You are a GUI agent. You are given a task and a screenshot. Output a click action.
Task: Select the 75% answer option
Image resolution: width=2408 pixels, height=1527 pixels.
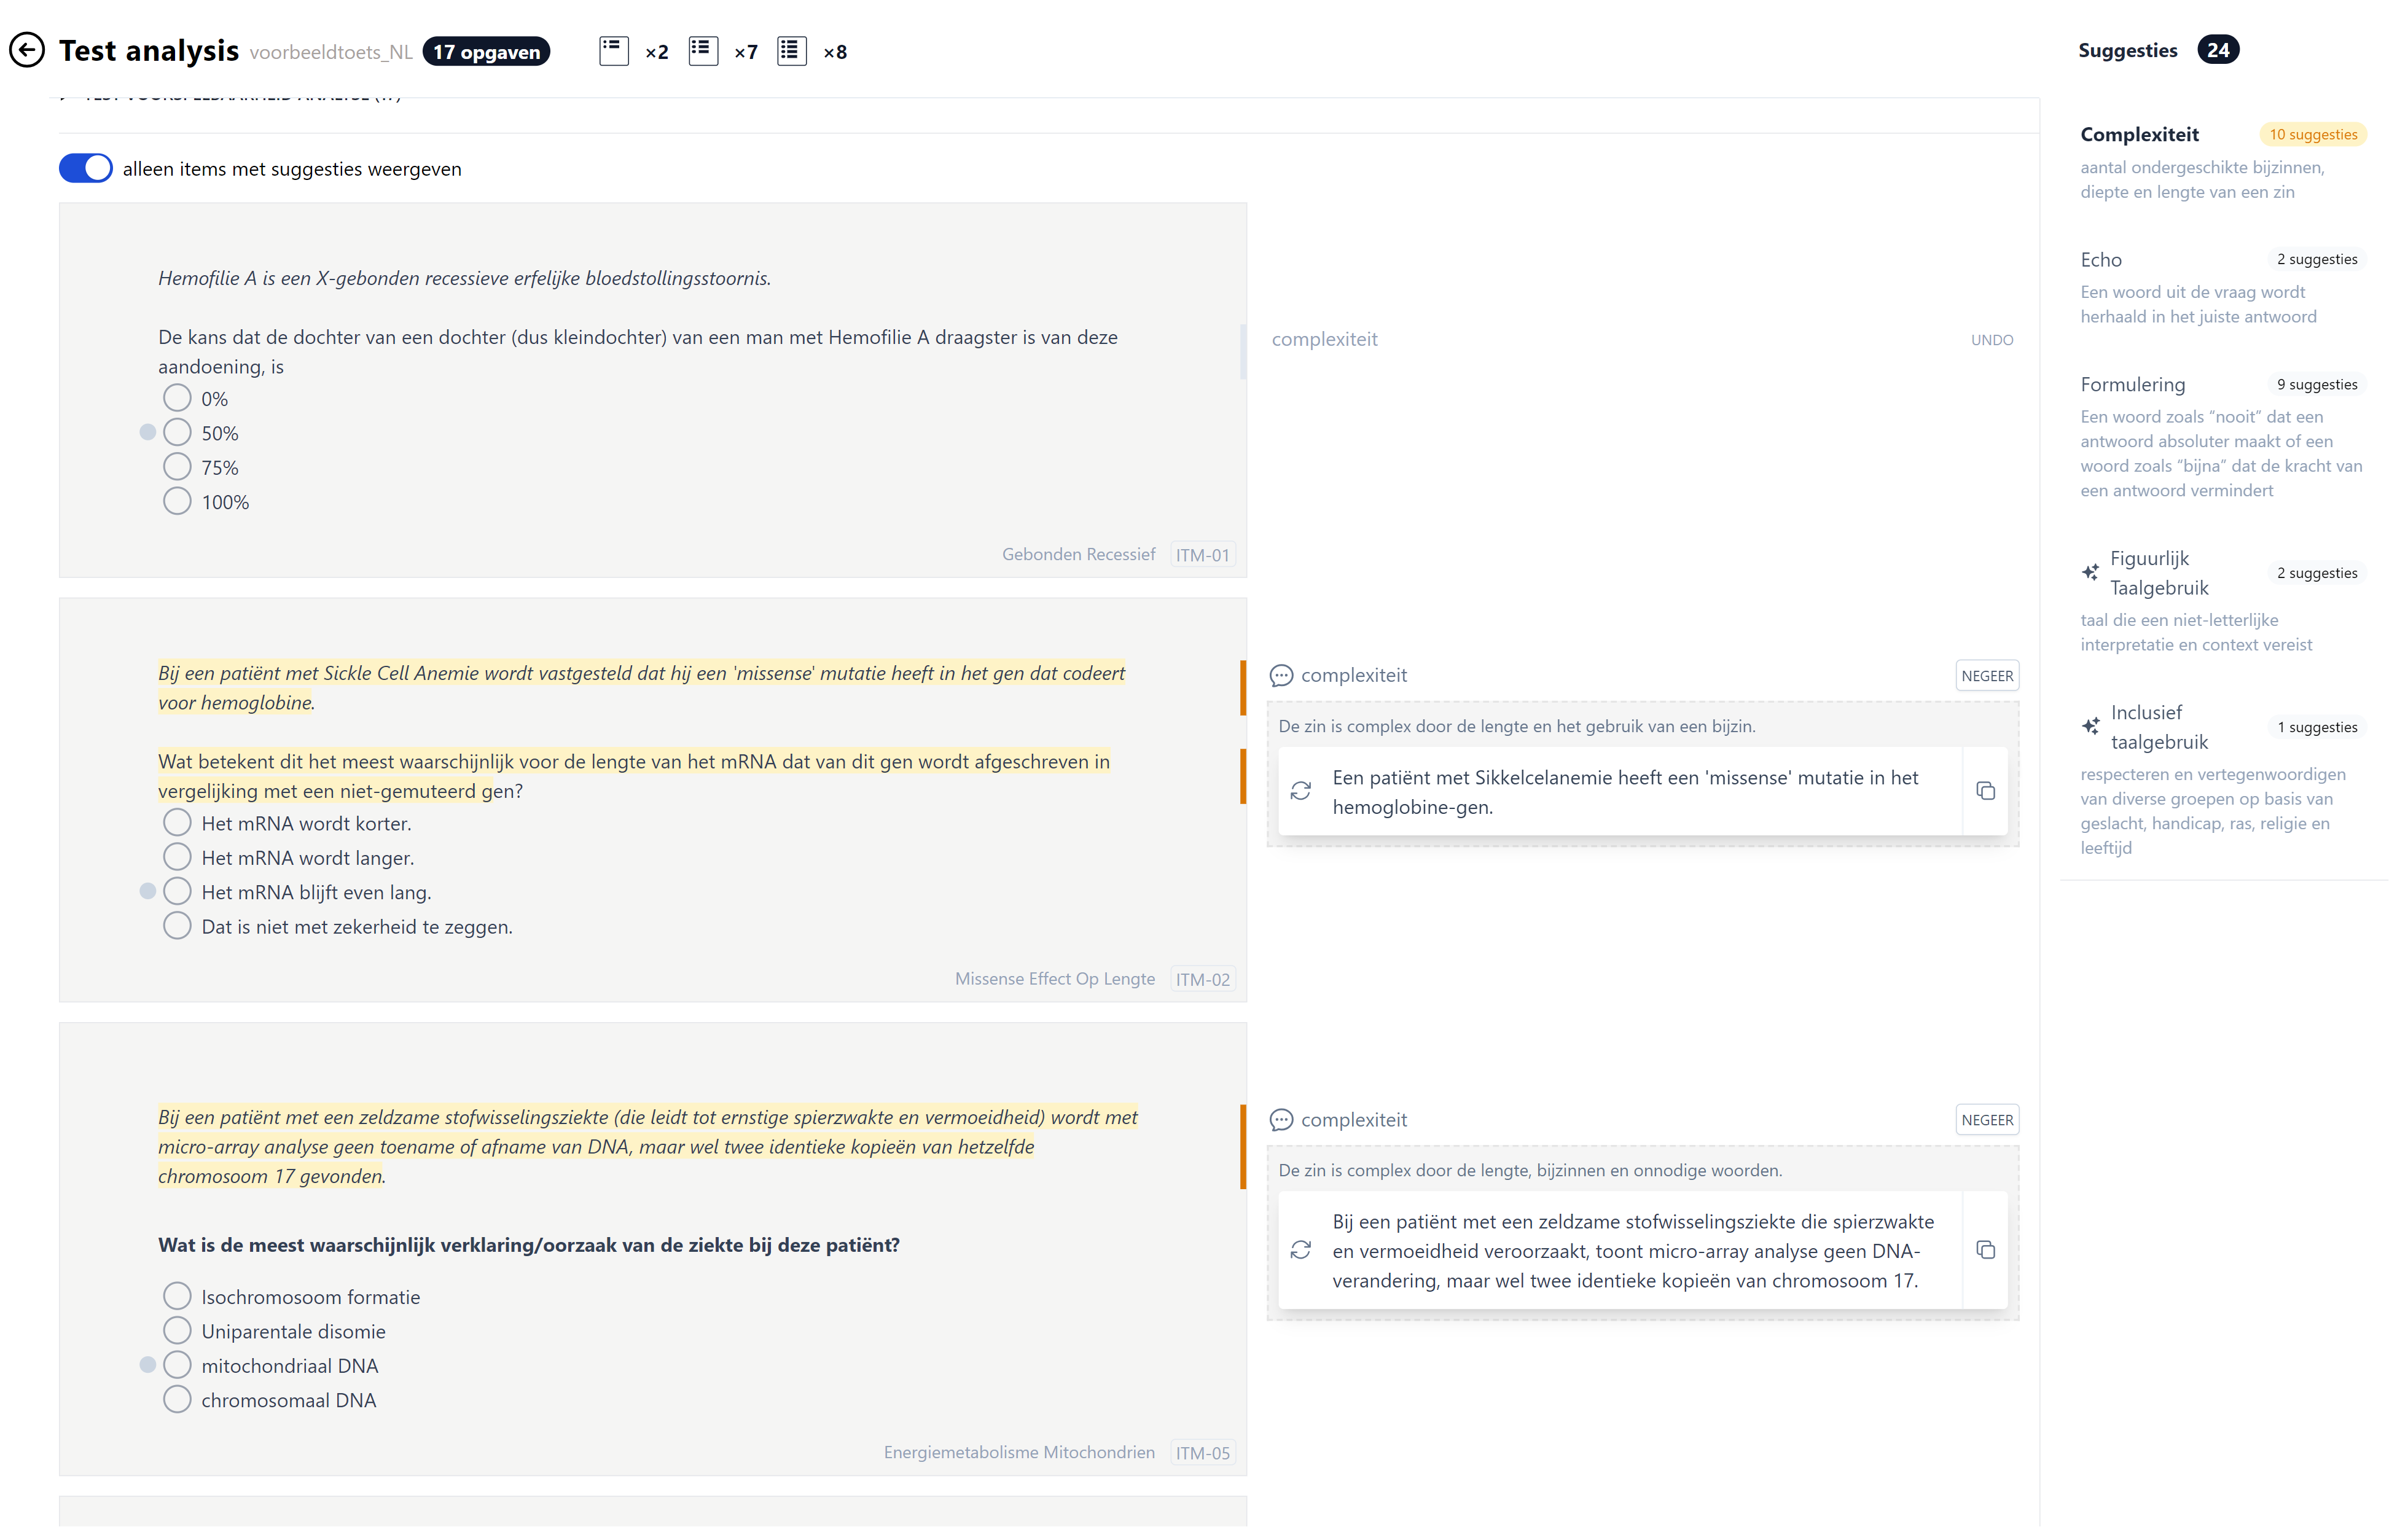pos(177,466)
